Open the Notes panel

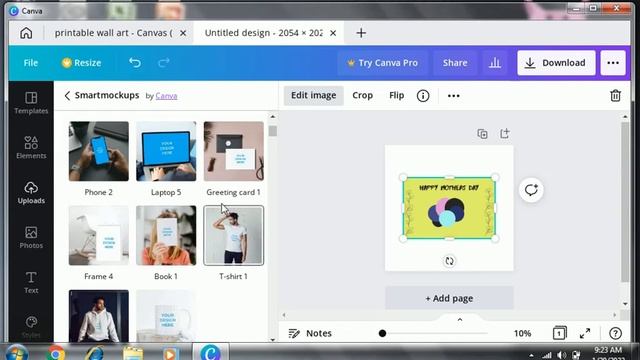pos(310,333)
